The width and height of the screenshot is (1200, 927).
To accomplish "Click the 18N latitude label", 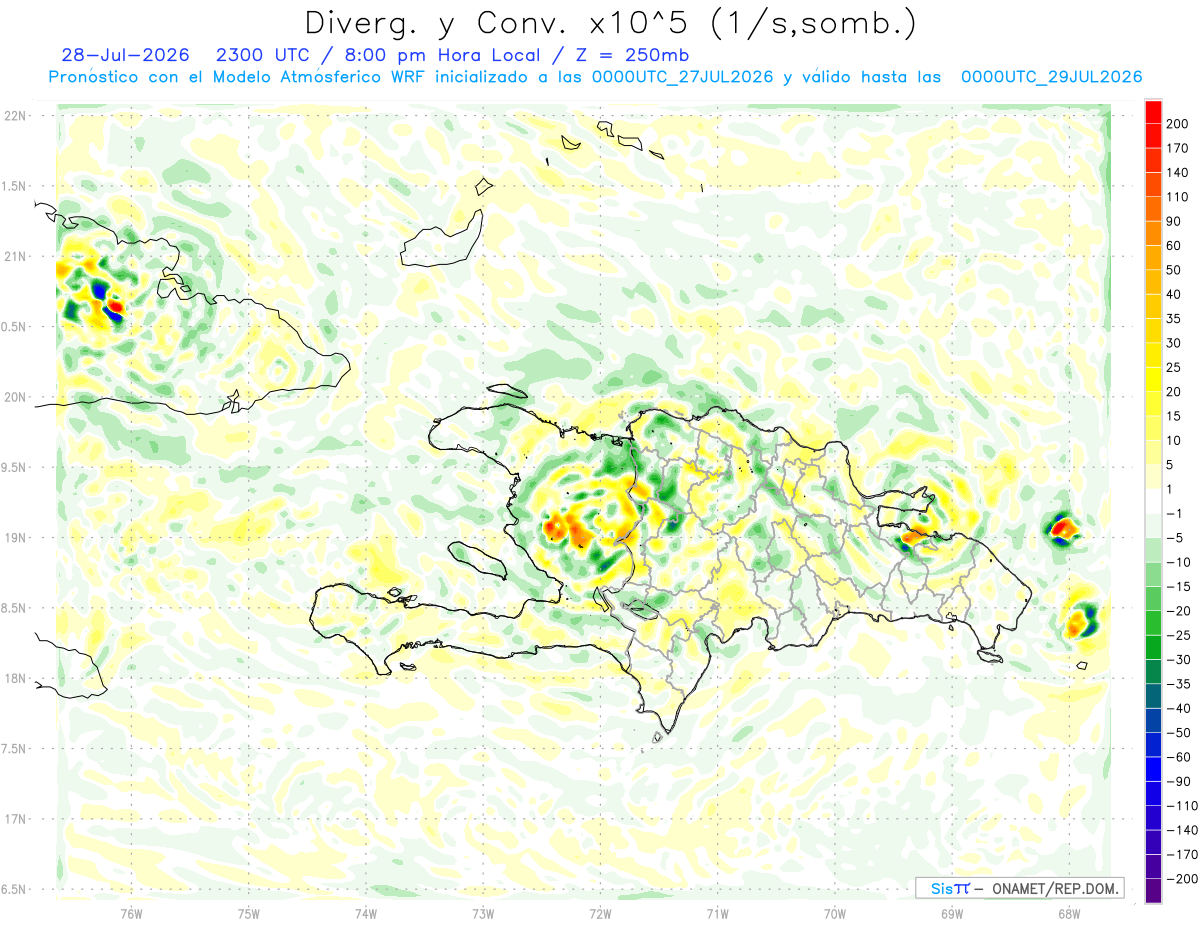I will click(15, 678).
